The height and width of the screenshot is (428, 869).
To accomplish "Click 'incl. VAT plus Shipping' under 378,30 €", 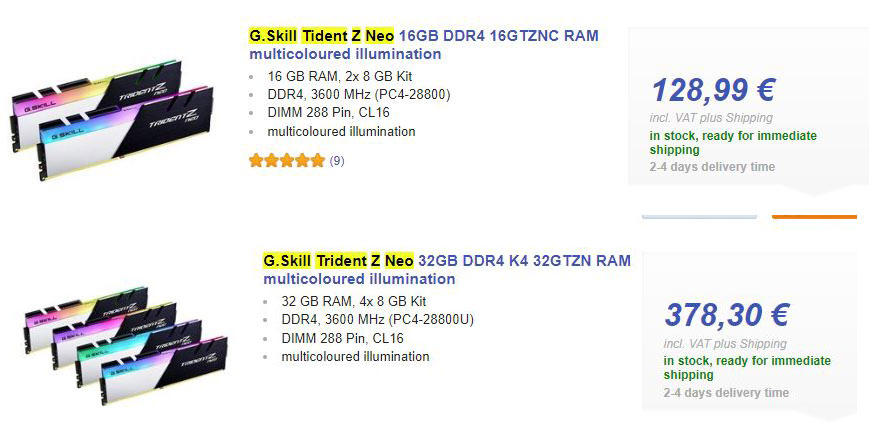I will click(x=725, y=345).
